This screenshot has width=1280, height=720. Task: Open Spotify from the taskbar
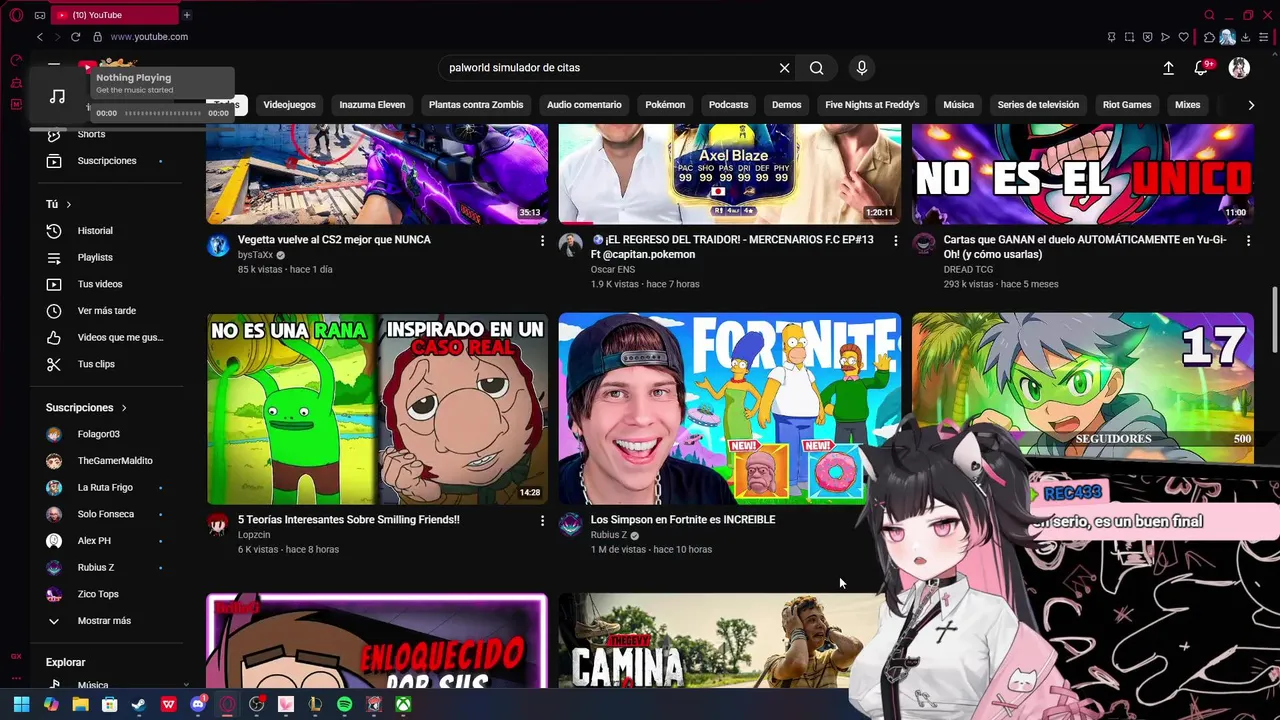(x=344, y=704)
